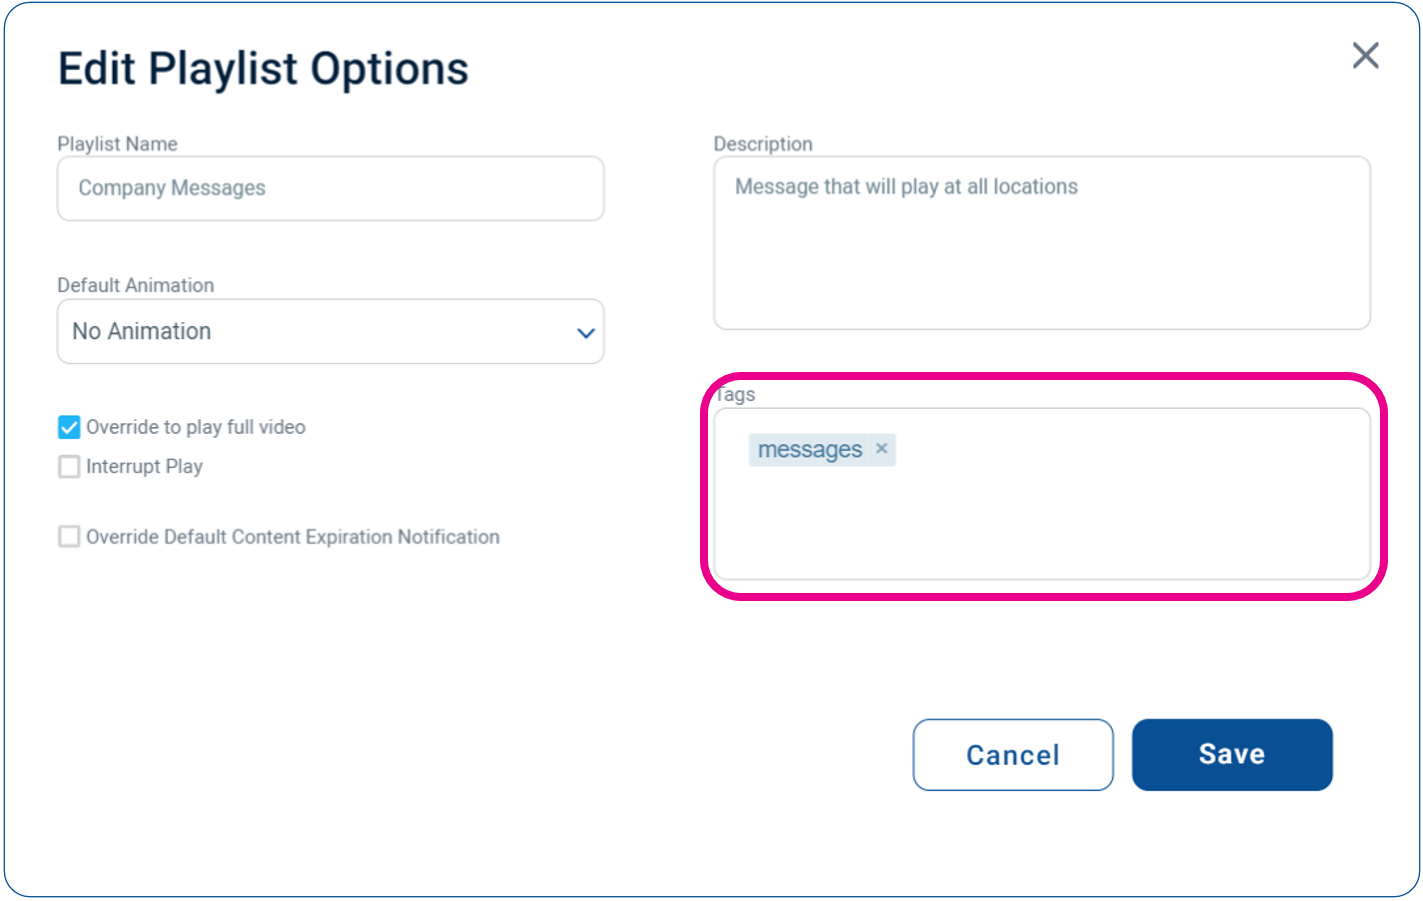Open the No Animation combo box

click(x=331, y=332)
